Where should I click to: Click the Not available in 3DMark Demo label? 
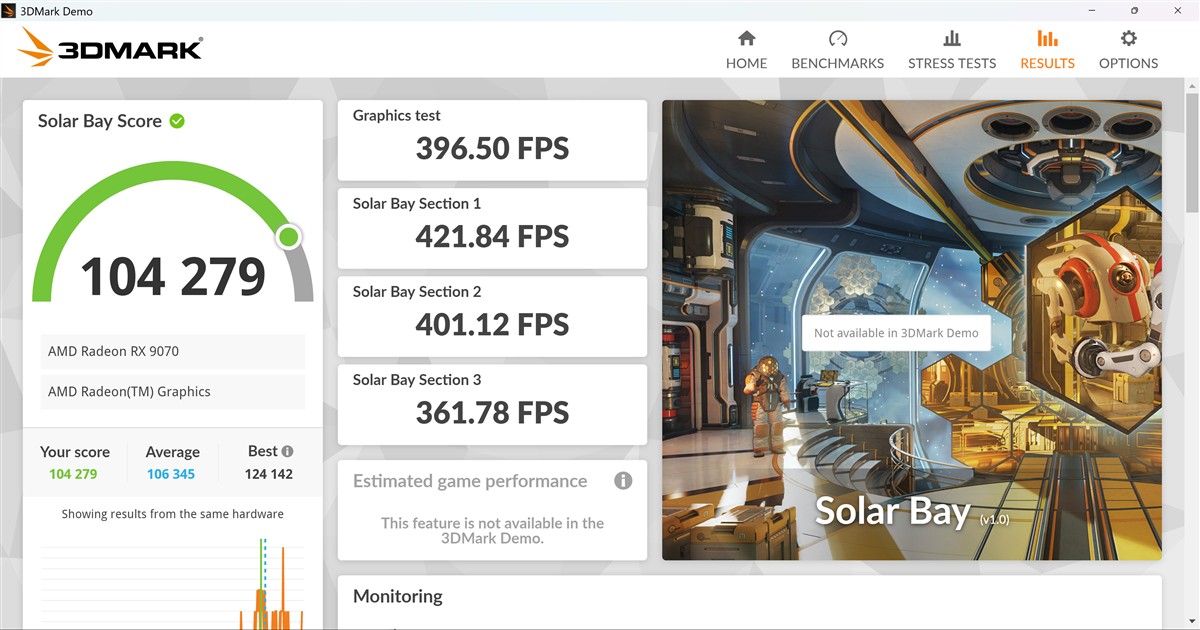[x=896, y=333]
